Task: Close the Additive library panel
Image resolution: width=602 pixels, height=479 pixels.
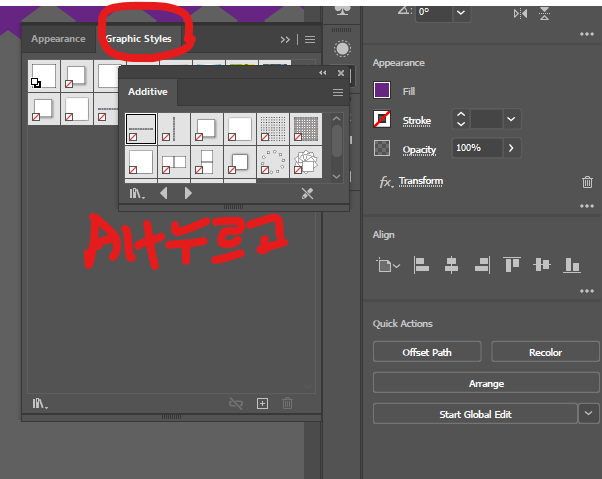Action: [x=341, y=73]
